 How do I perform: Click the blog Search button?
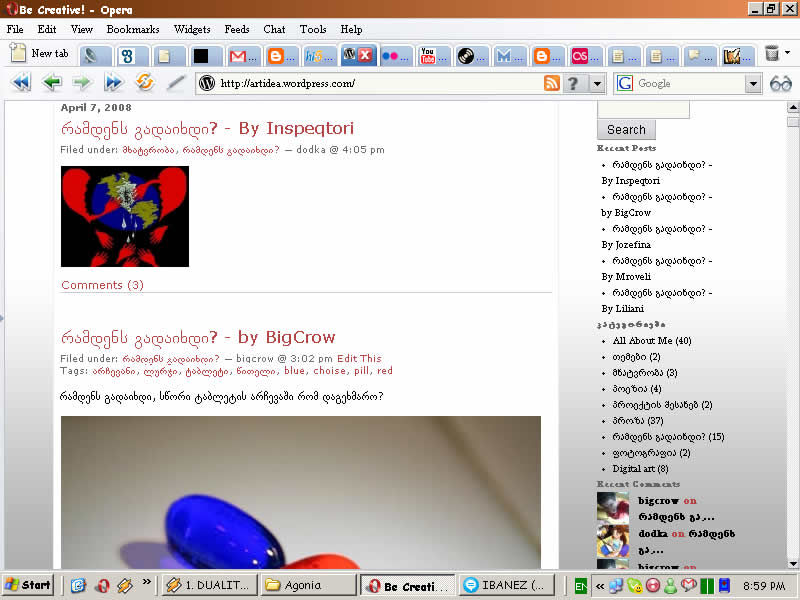626,130
